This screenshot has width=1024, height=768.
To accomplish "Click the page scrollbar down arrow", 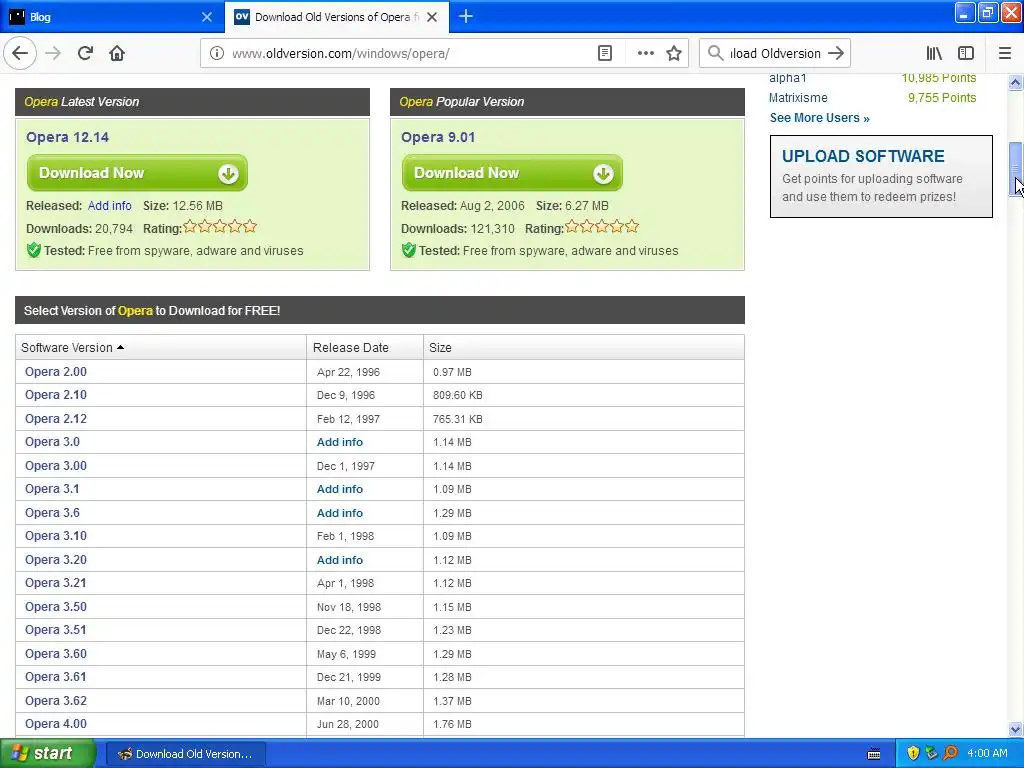I will [x=1015, y=729].
